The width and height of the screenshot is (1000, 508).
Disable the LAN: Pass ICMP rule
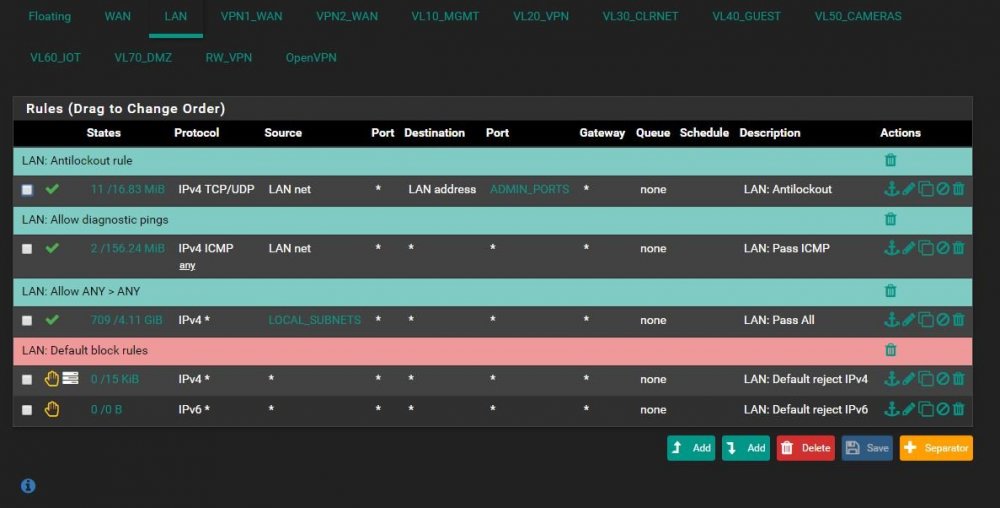pos(943,248)
